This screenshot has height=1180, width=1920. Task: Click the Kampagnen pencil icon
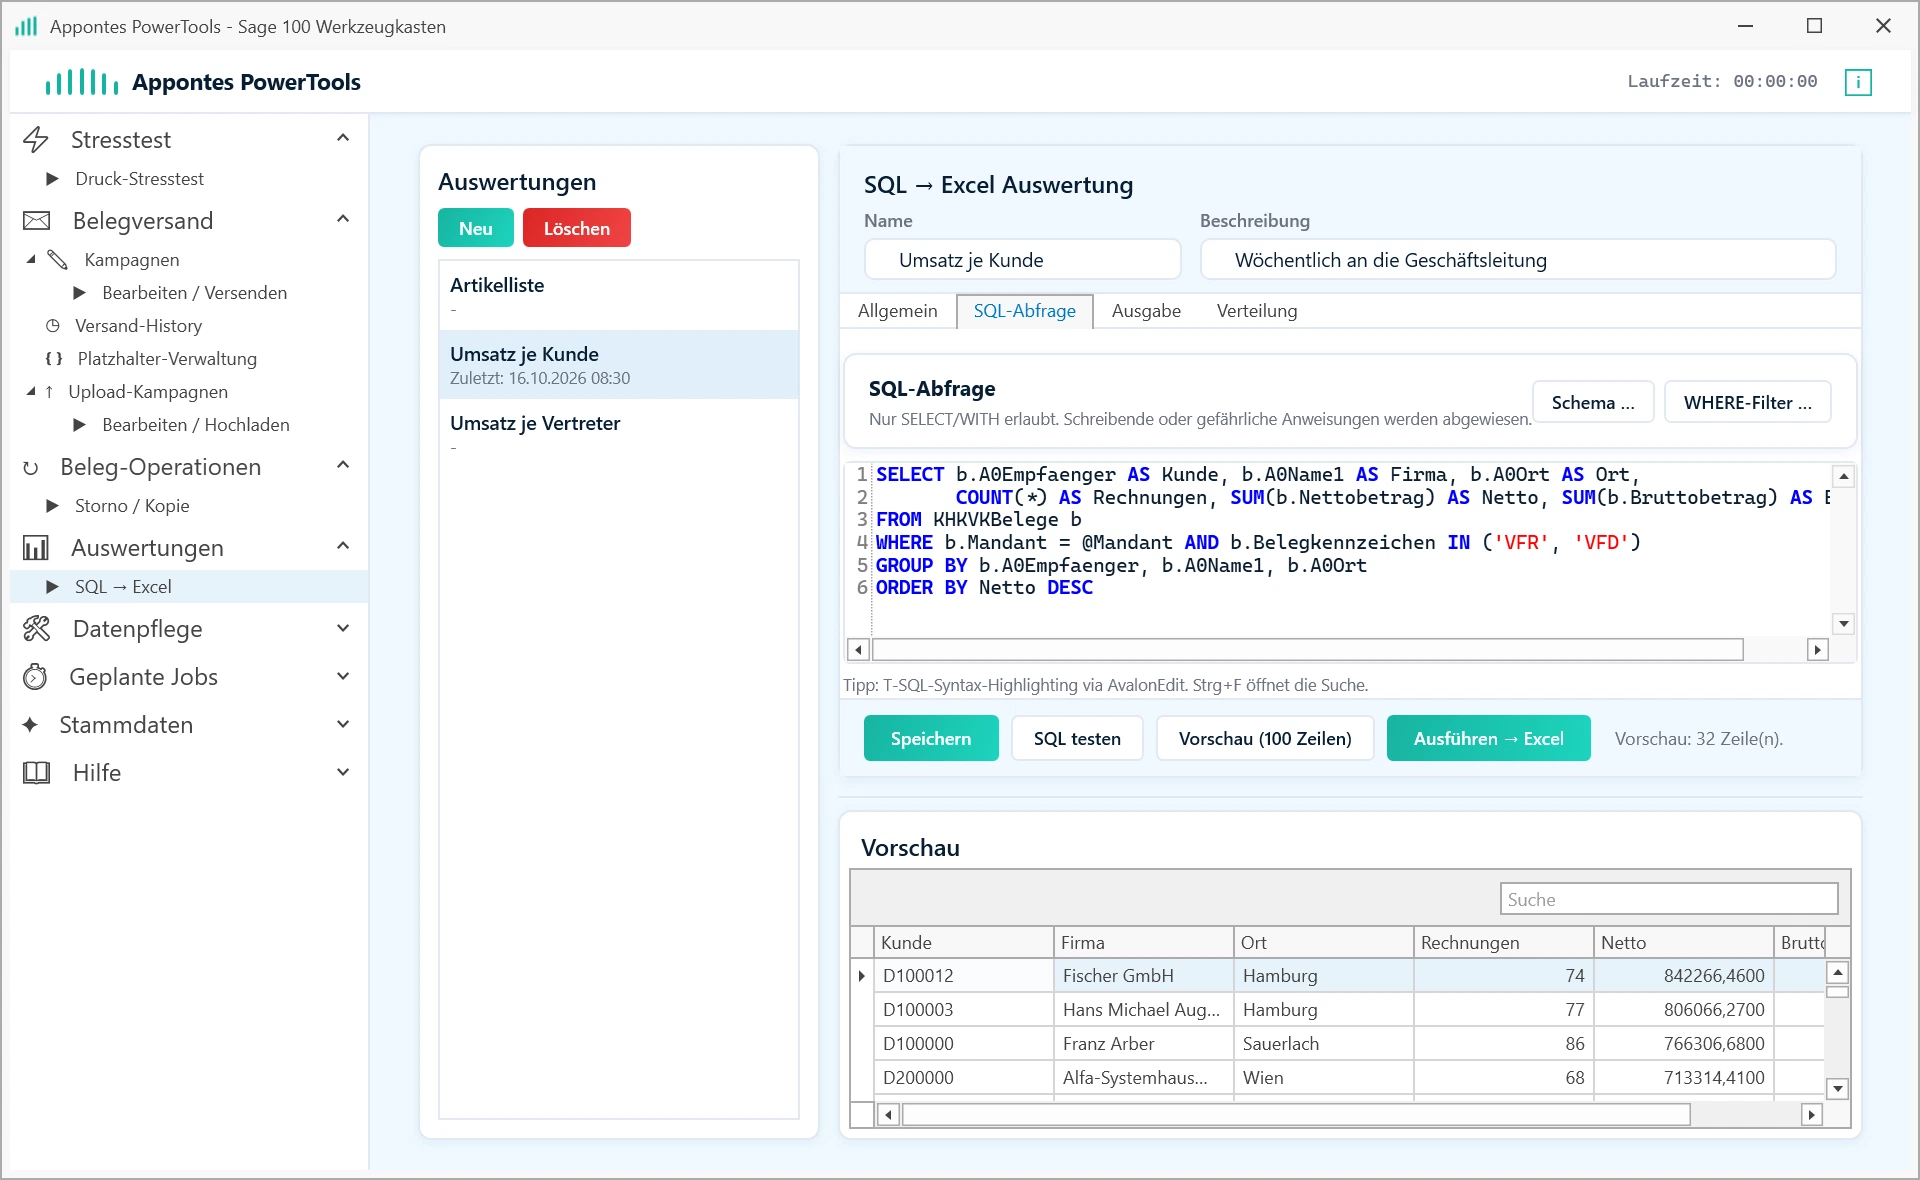coord(58,260)
